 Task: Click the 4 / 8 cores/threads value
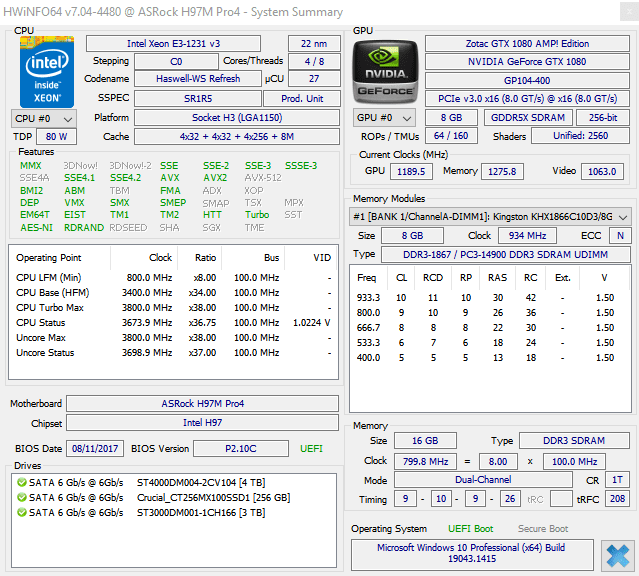click(314, 62)
